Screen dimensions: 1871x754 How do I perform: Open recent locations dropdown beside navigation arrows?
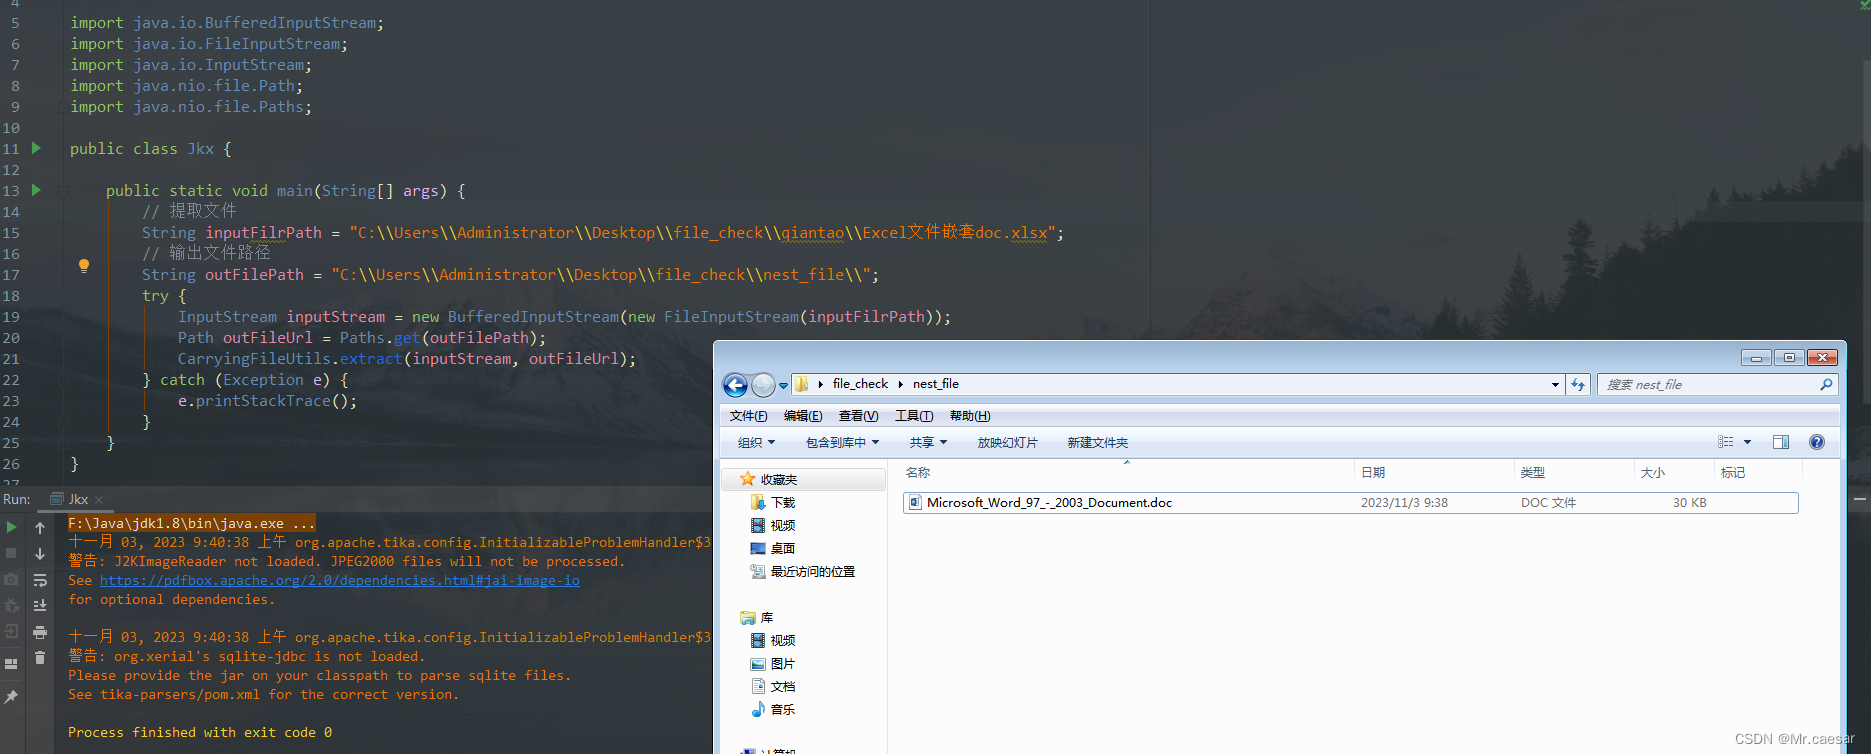[783, 385]
